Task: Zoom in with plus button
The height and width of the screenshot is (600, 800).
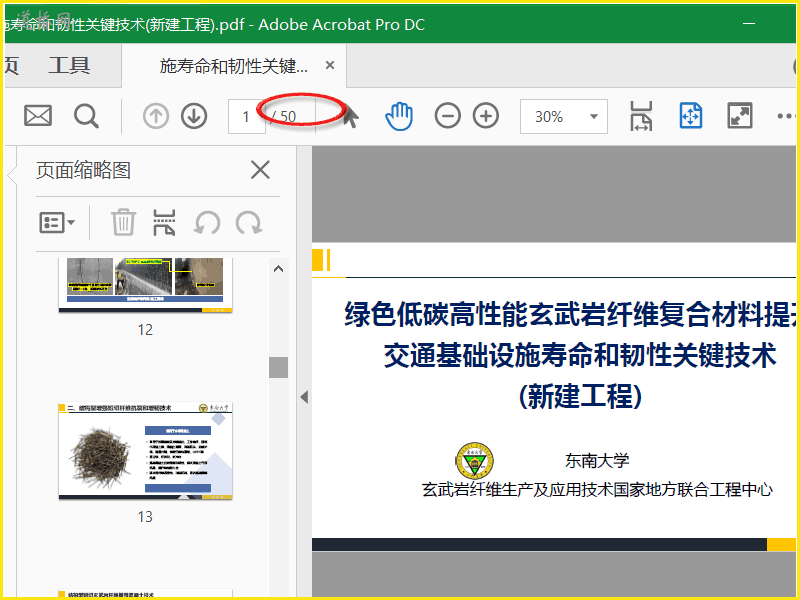Action: coord(486,116)
